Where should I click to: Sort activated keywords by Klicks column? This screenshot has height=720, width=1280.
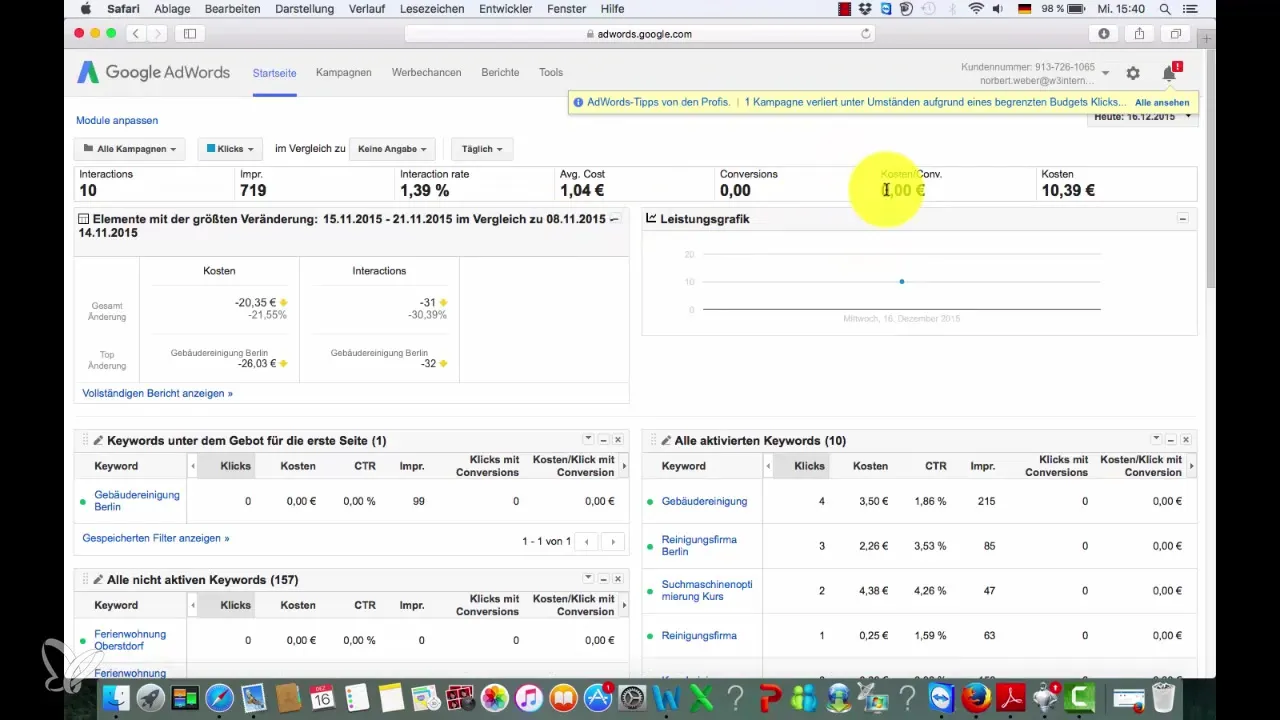809,466
